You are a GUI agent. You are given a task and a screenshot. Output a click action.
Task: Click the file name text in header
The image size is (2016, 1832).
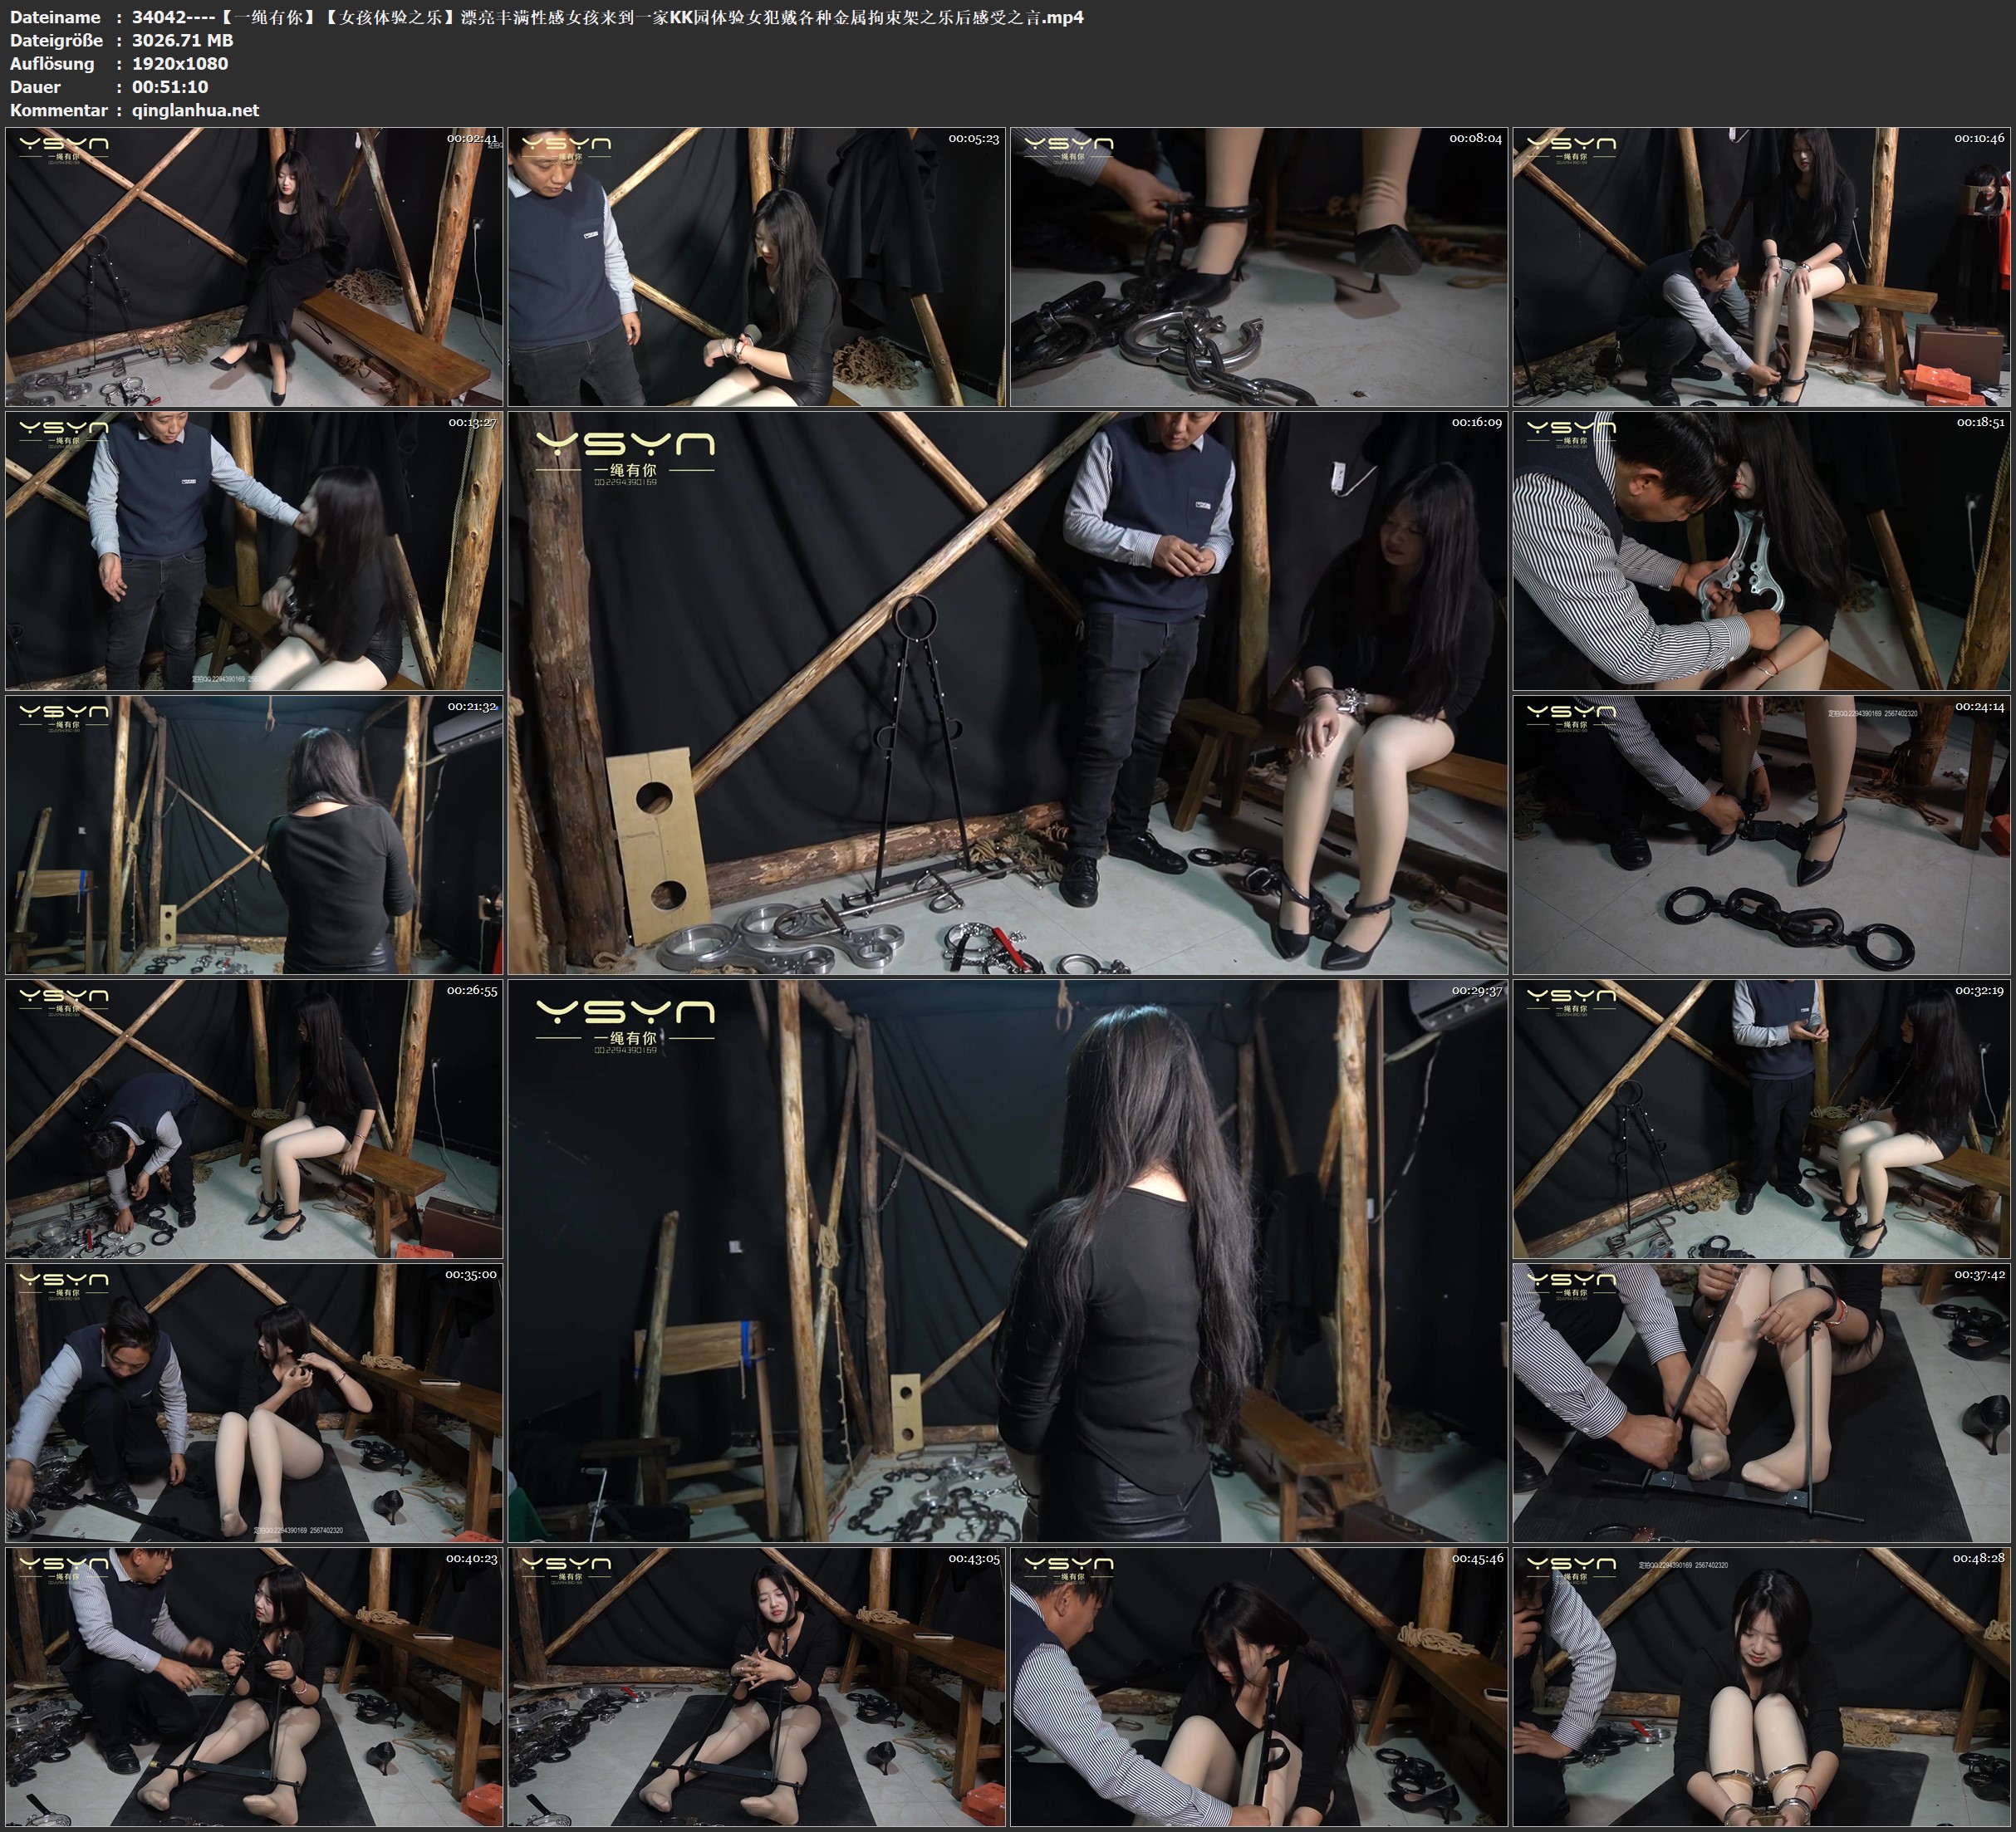(607, 17)
